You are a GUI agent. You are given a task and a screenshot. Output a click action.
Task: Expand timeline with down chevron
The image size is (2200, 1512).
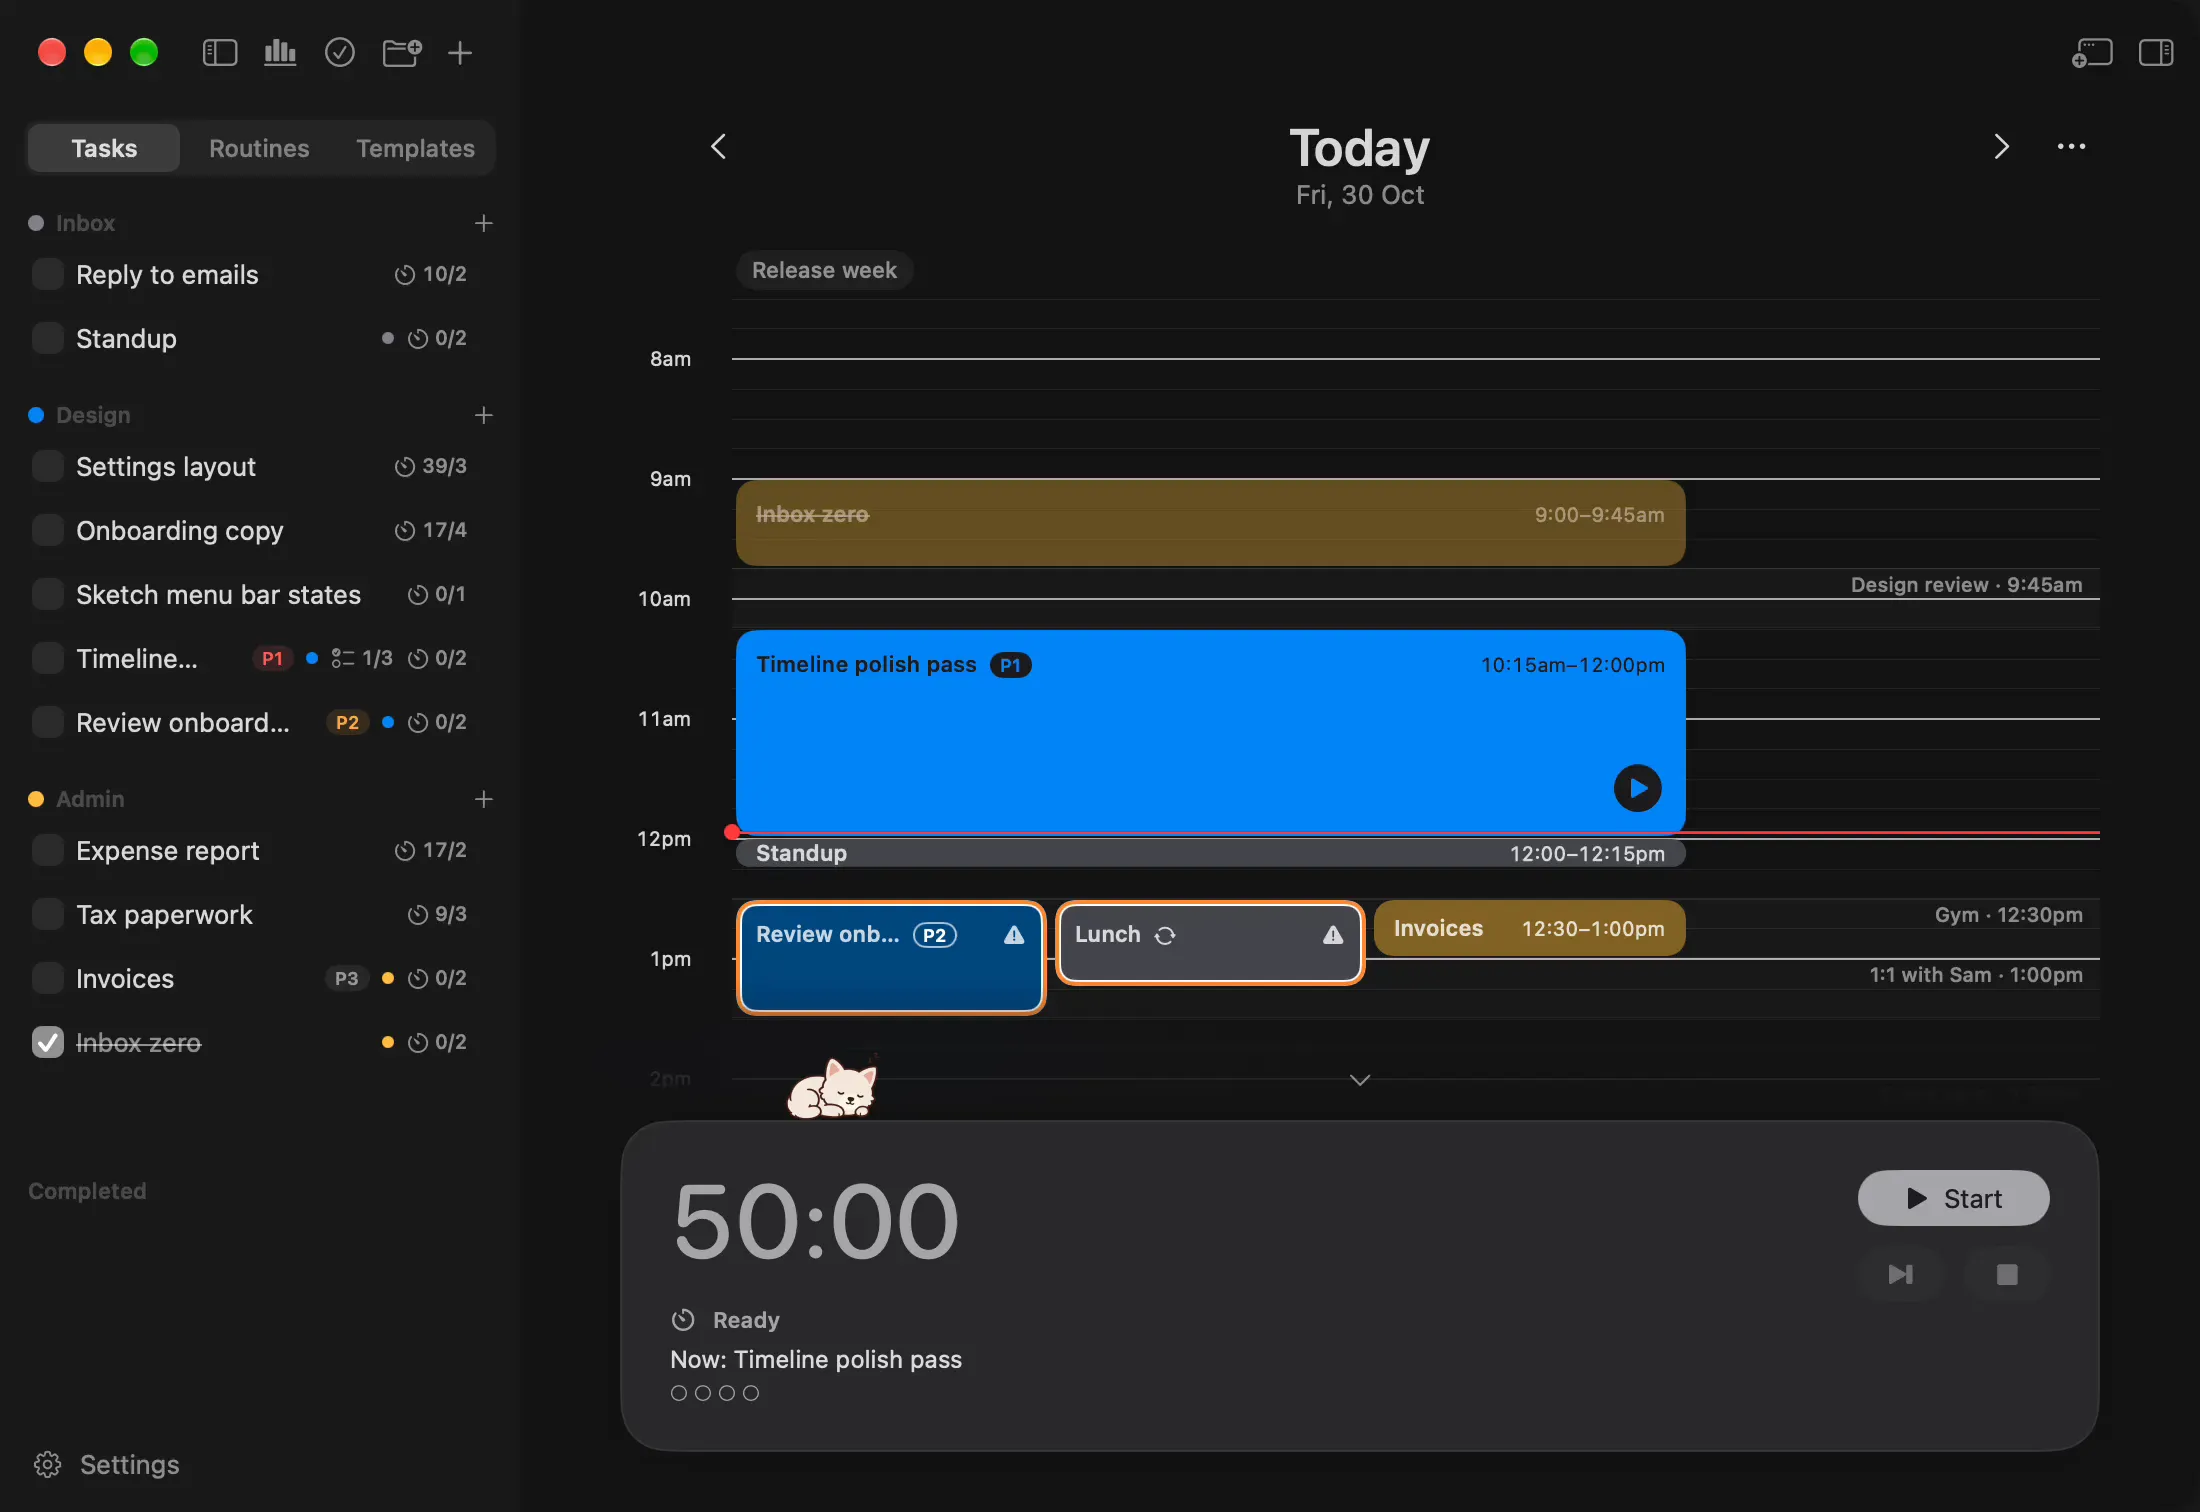1360,1080
